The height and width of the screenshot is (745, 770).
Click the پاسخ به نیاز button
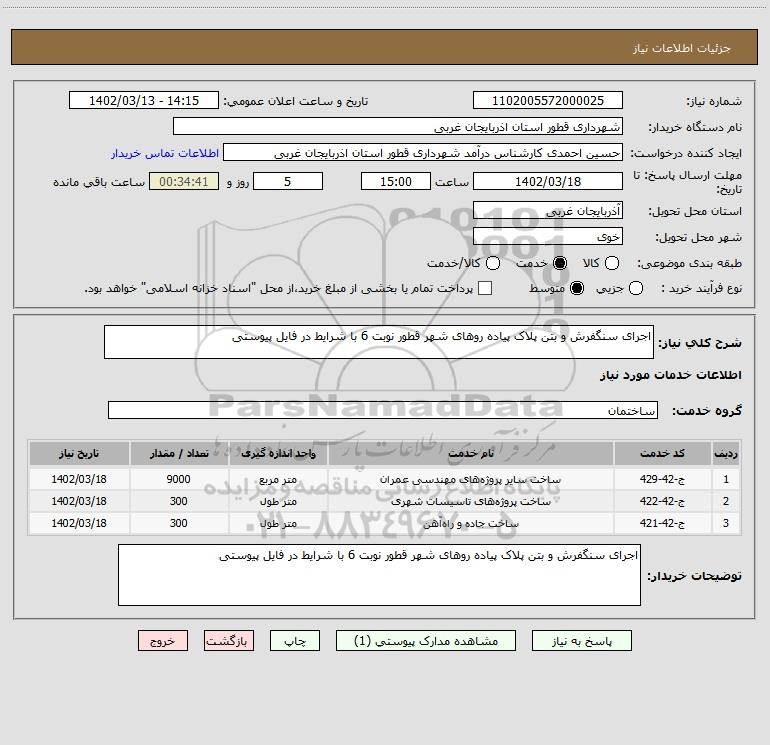tap(581, 641)
